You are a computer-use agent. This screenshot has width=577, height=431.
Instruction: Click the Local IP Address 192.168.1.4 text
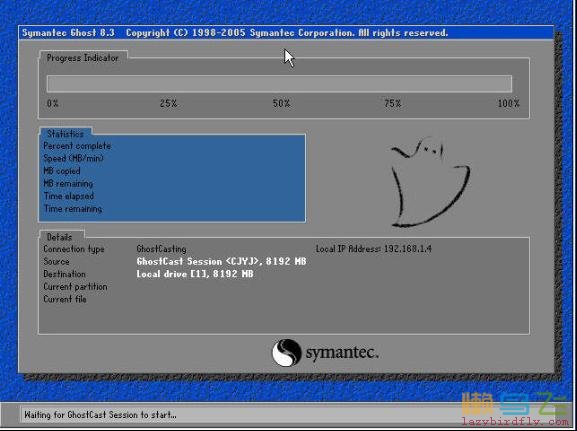tap(374, 249)
